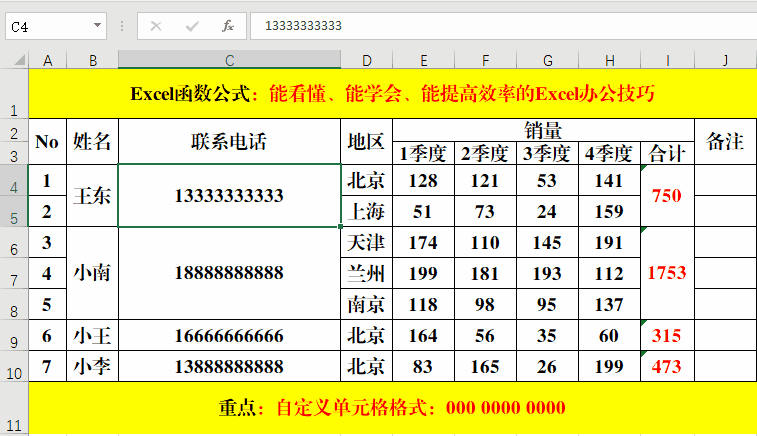Select phone cell 13888888888
Viewport: 757px width, 436px height.
coord(229,366)
